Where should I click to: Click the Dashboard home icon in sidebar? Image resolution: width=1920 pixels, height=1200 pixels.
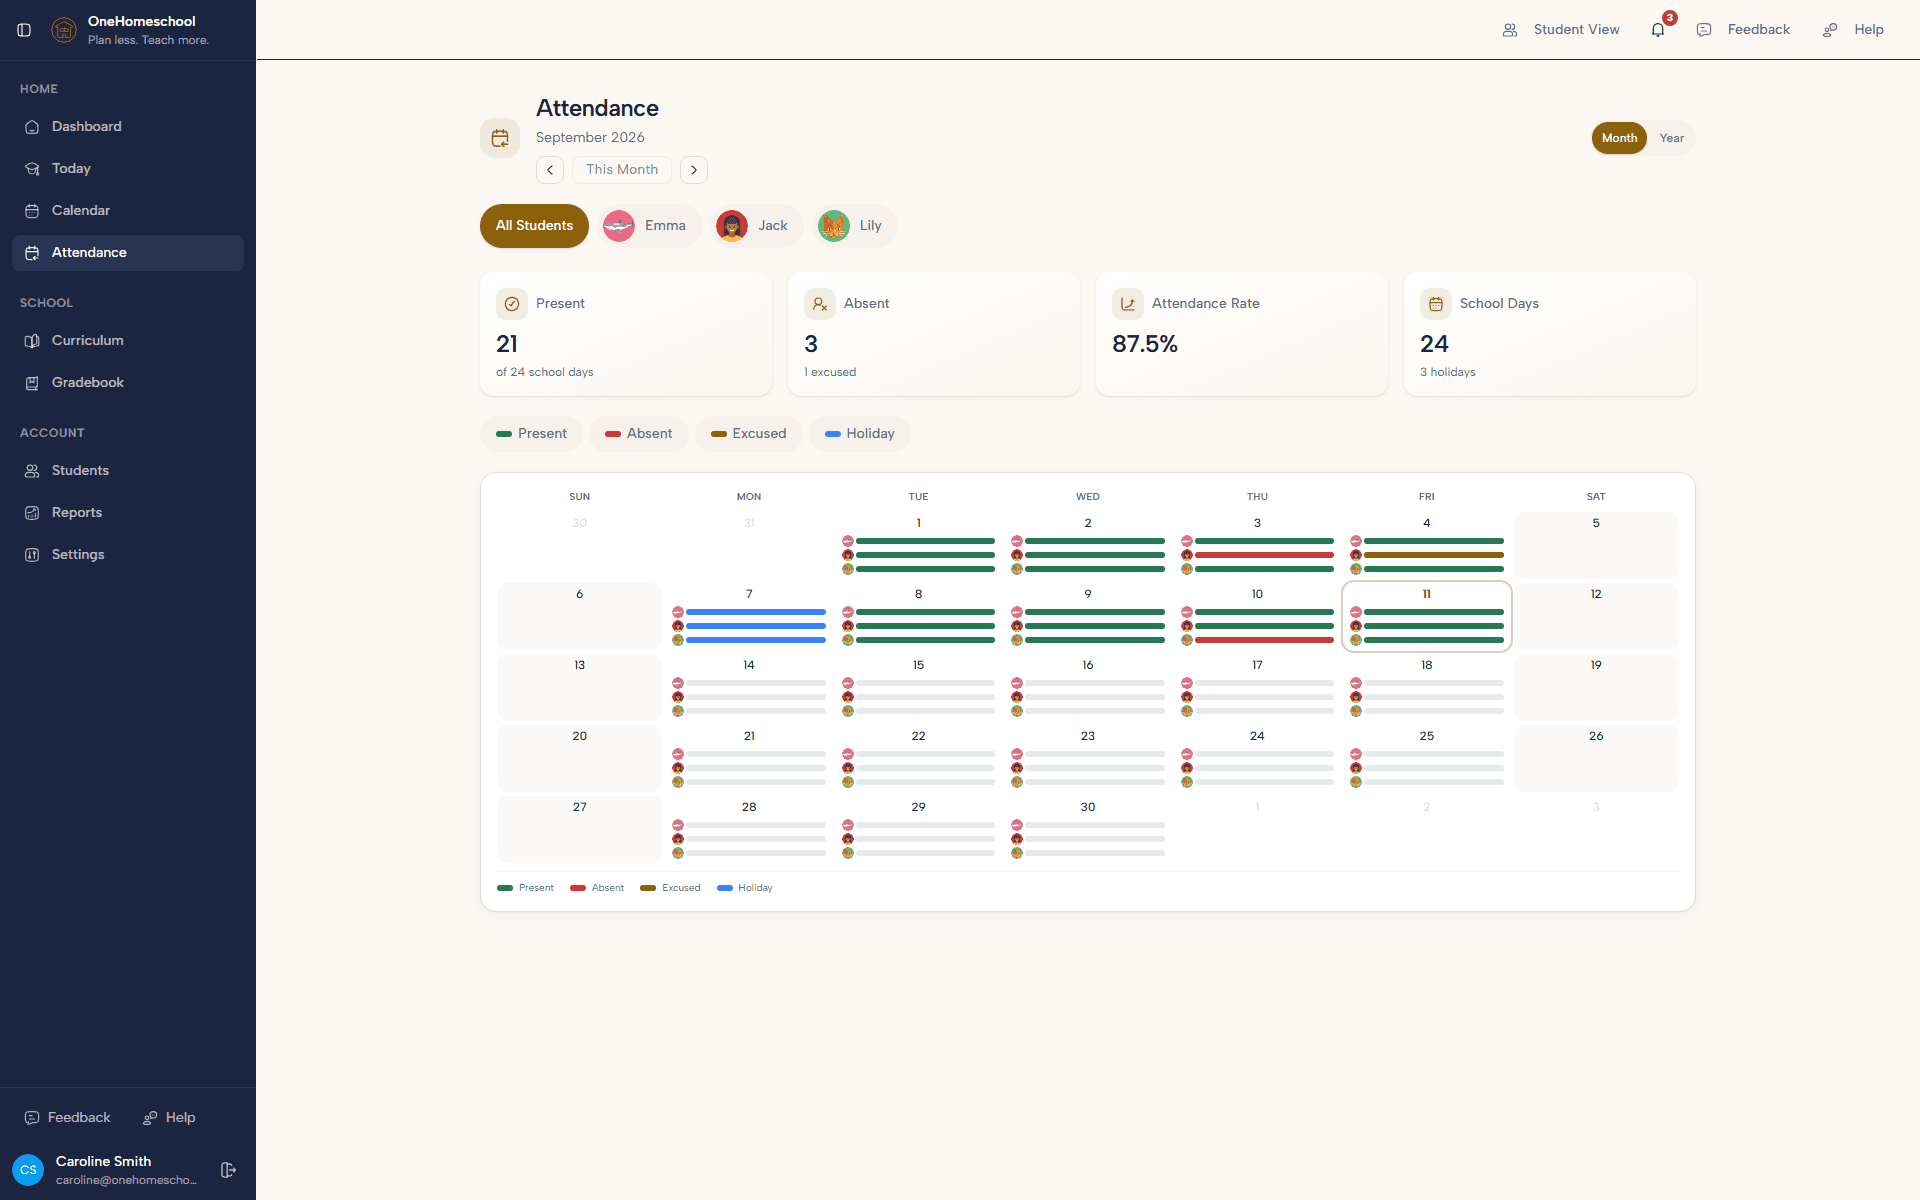[x=32, y=127]
